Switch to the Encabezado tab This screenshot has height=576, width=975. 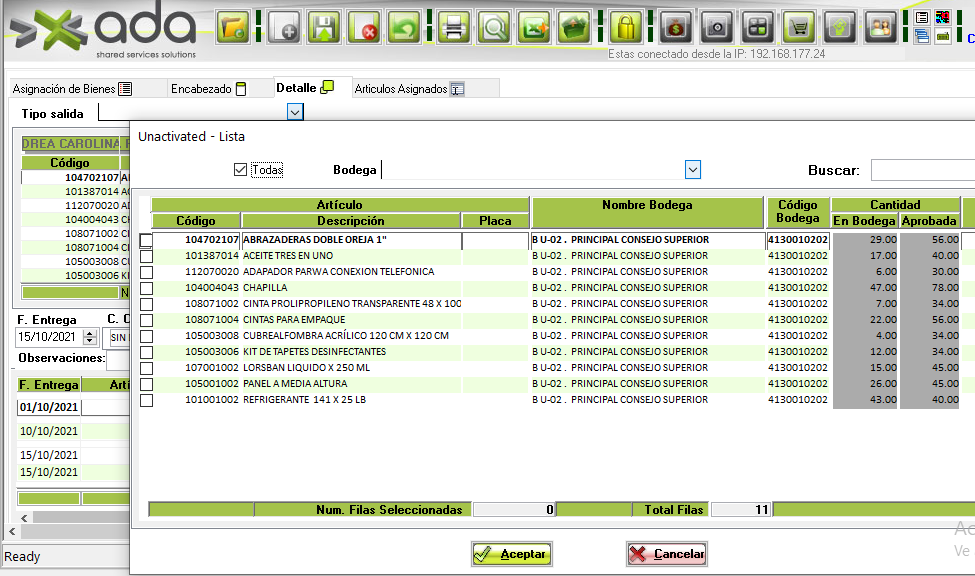(x=206, y=89)
